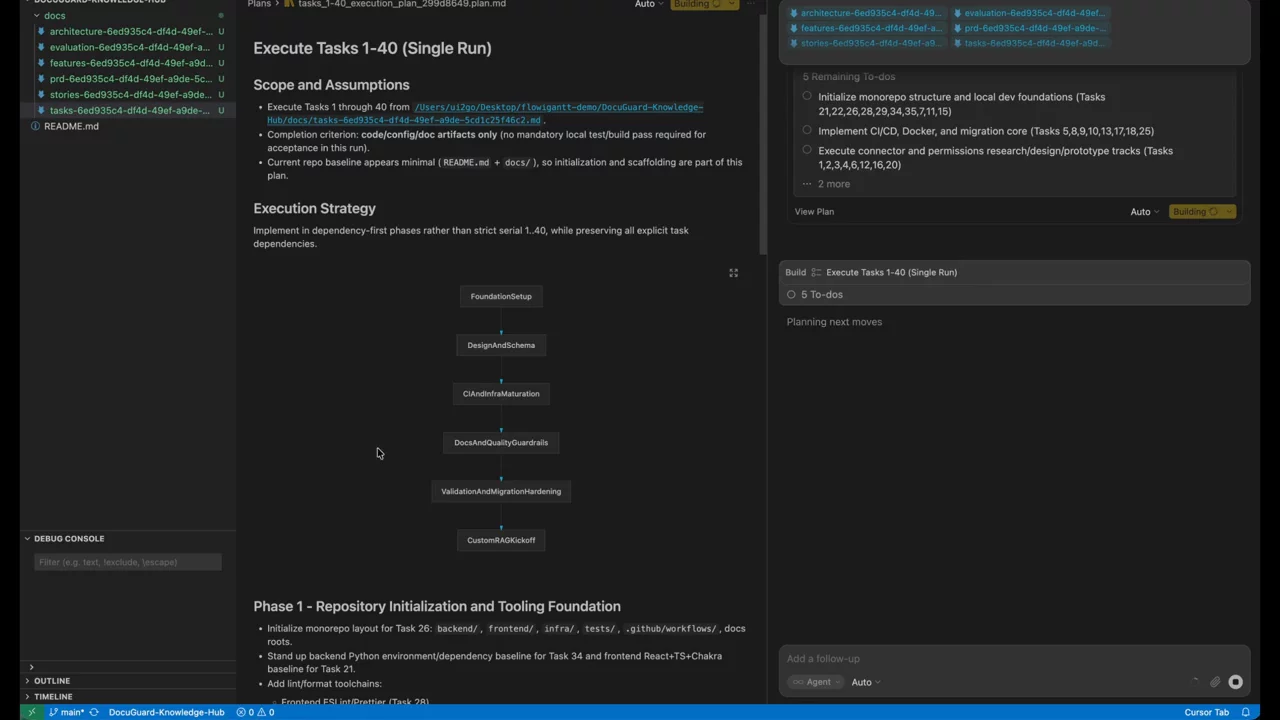The image size is (1280, 720).
Task: Click FoundationSetup diagram node
Action: (x=501, y=296)
